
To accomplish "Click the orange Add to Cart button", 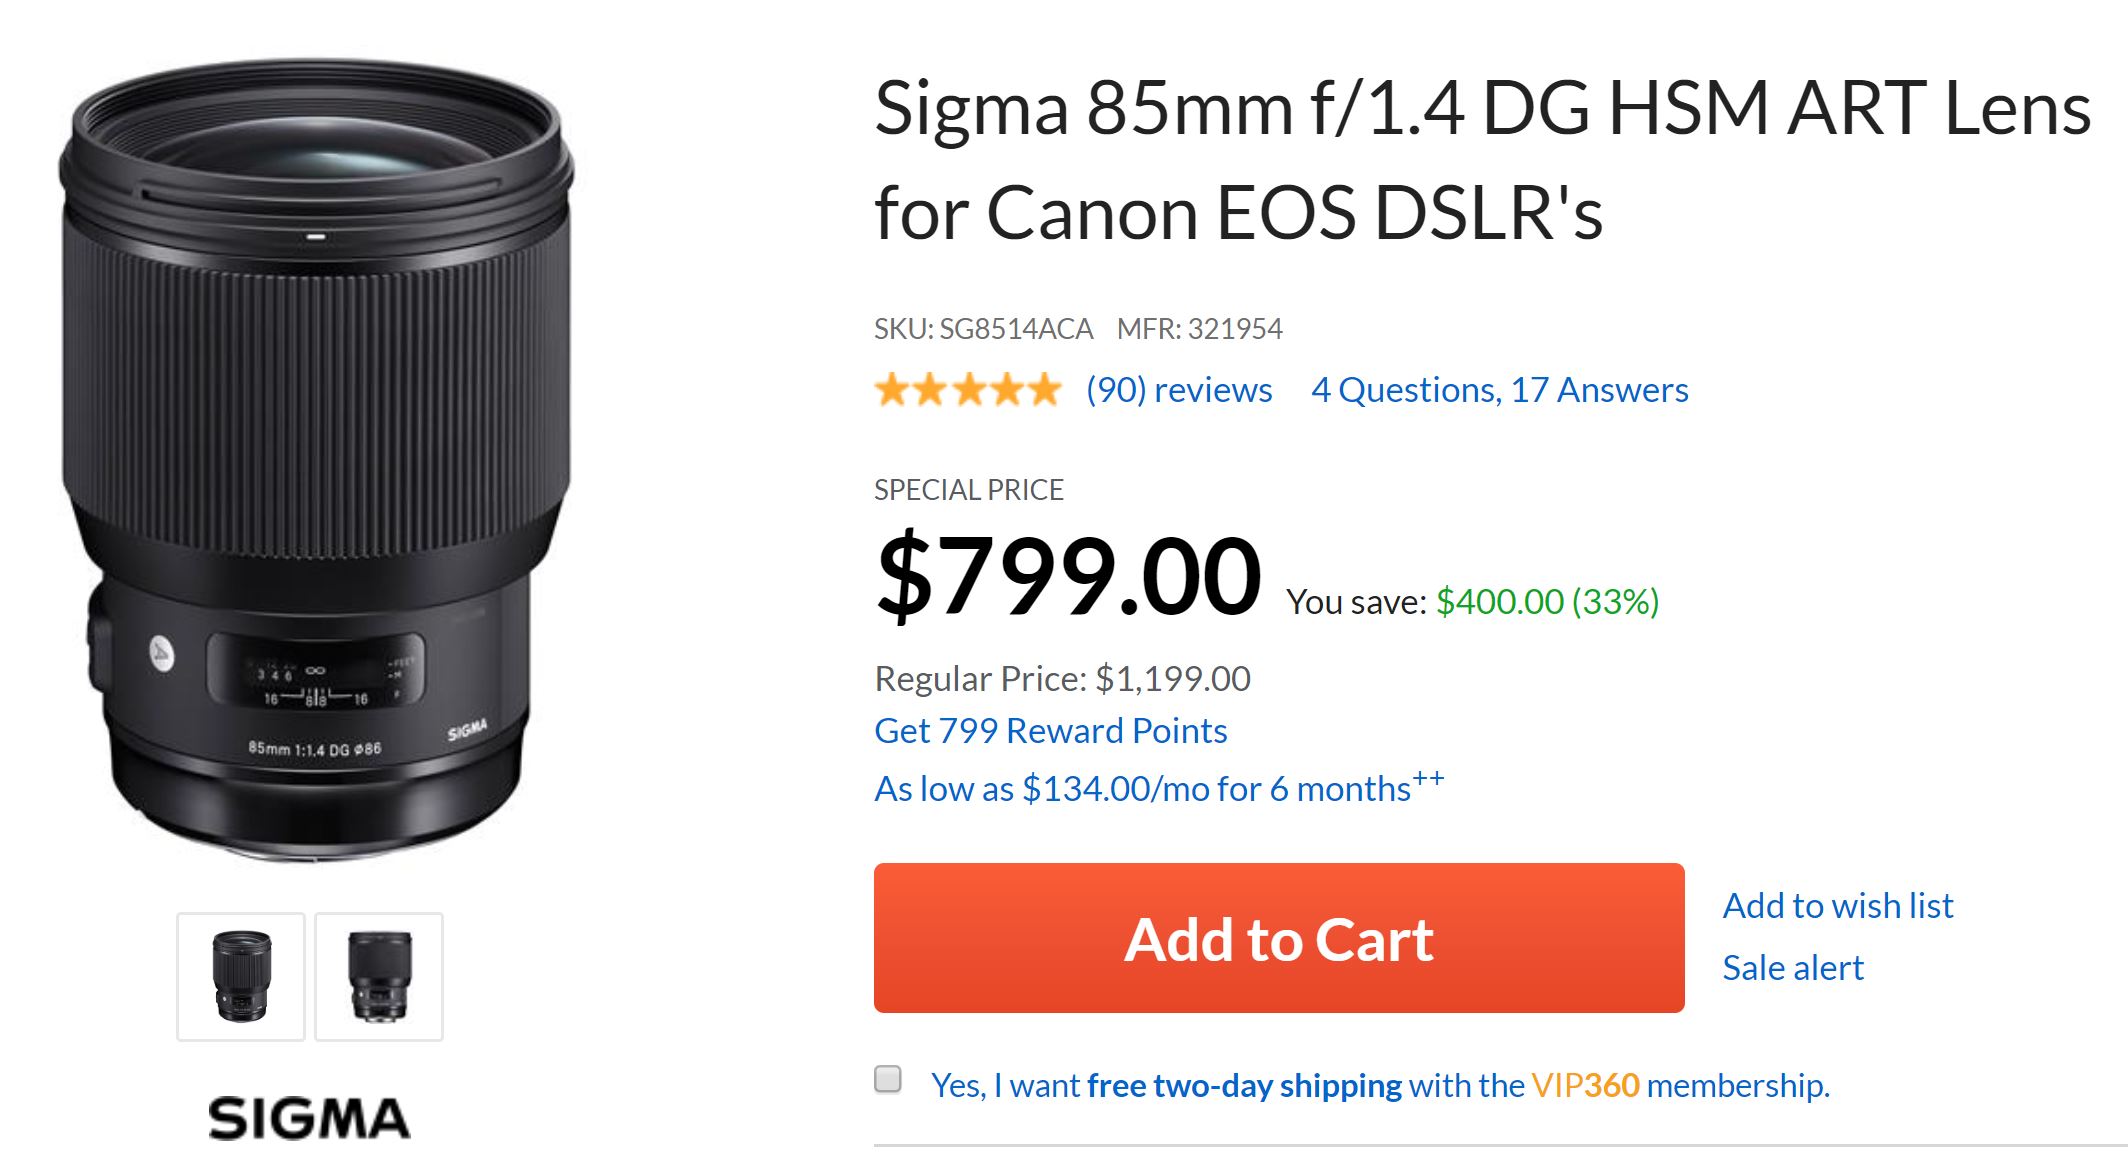I will point(1278,938).
